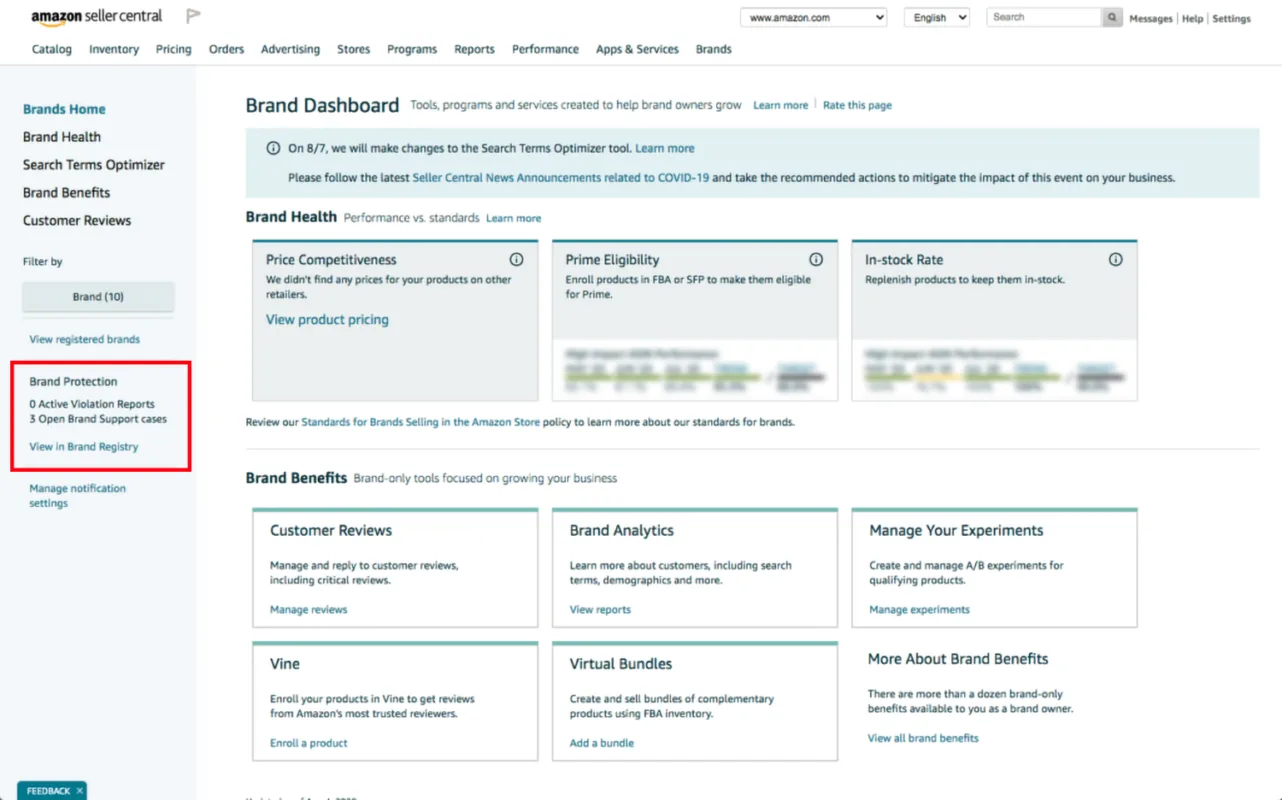Screen dimensions: 1282x800
Task: Click View reports in Brand Analytics
Action: tap(600, 610)
